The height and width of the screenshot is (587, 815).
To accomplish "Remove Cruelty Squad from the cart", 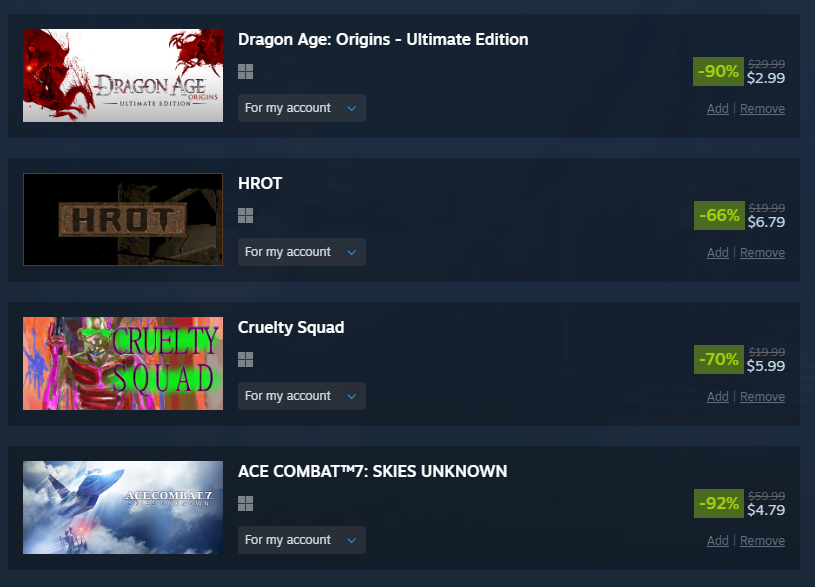I will tap(762, 397).
